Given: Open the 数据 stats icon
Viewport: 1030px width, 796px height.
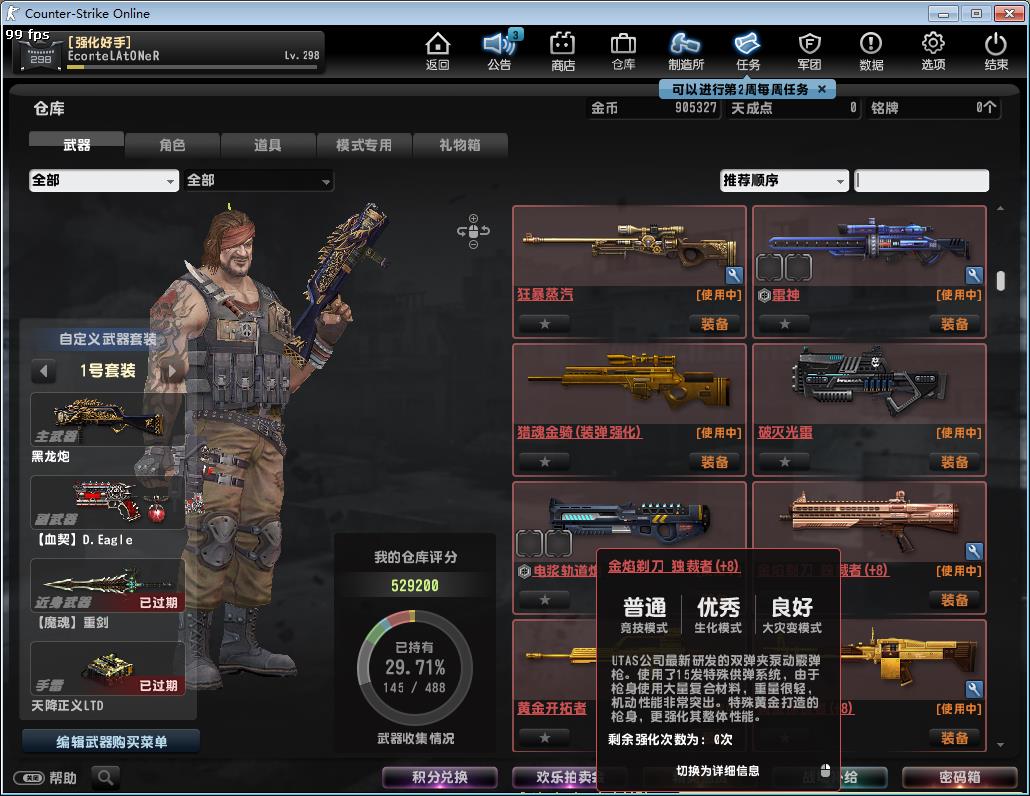Looking at the screenshot, I should coord(871,51).
